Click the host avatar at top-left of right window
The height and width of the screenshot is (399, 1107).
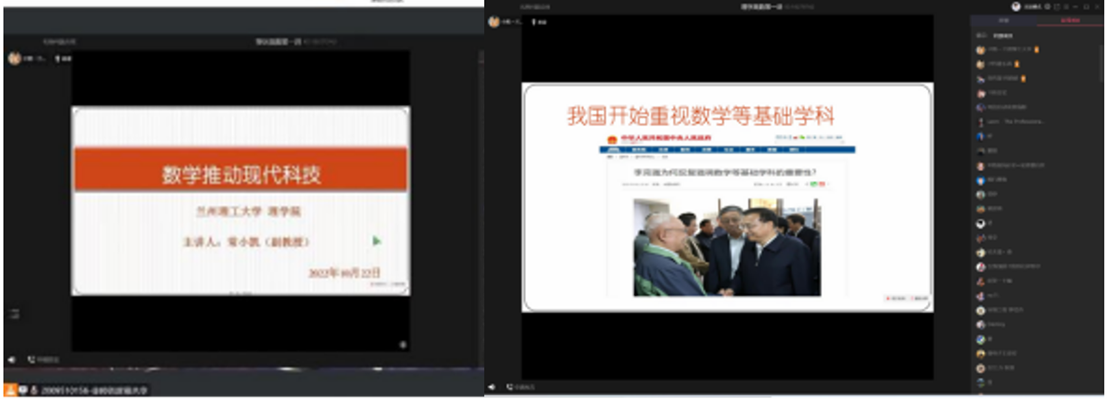pyautogui.click(x=495, y=21)
